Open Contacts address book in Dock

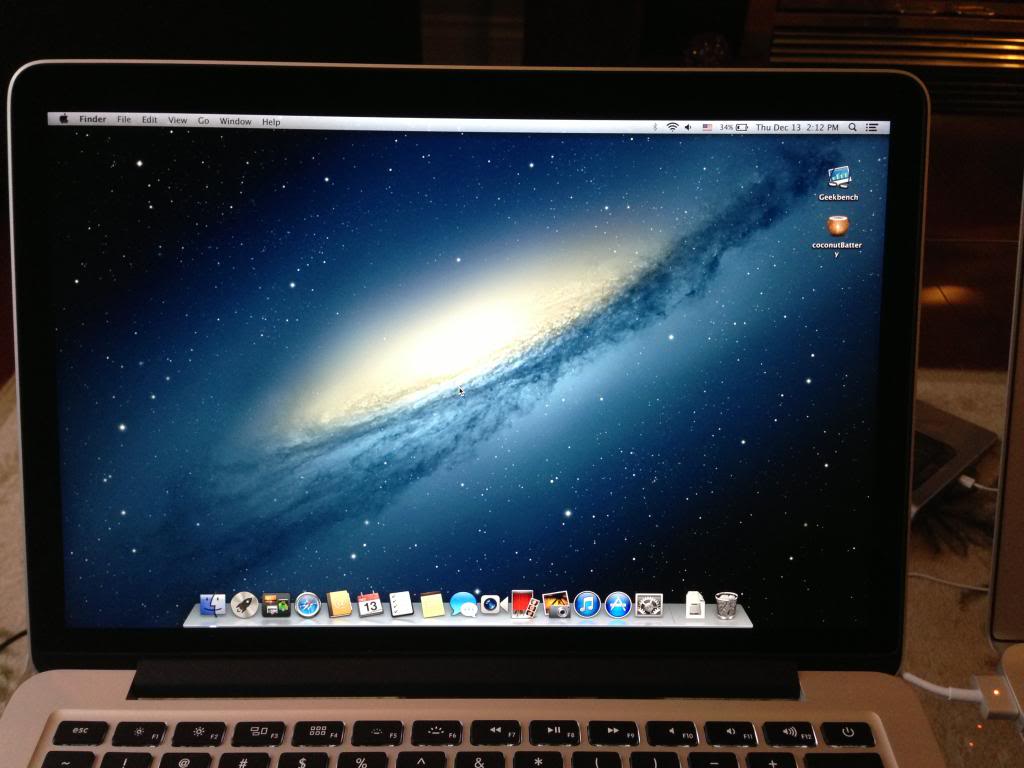point(339,604)
